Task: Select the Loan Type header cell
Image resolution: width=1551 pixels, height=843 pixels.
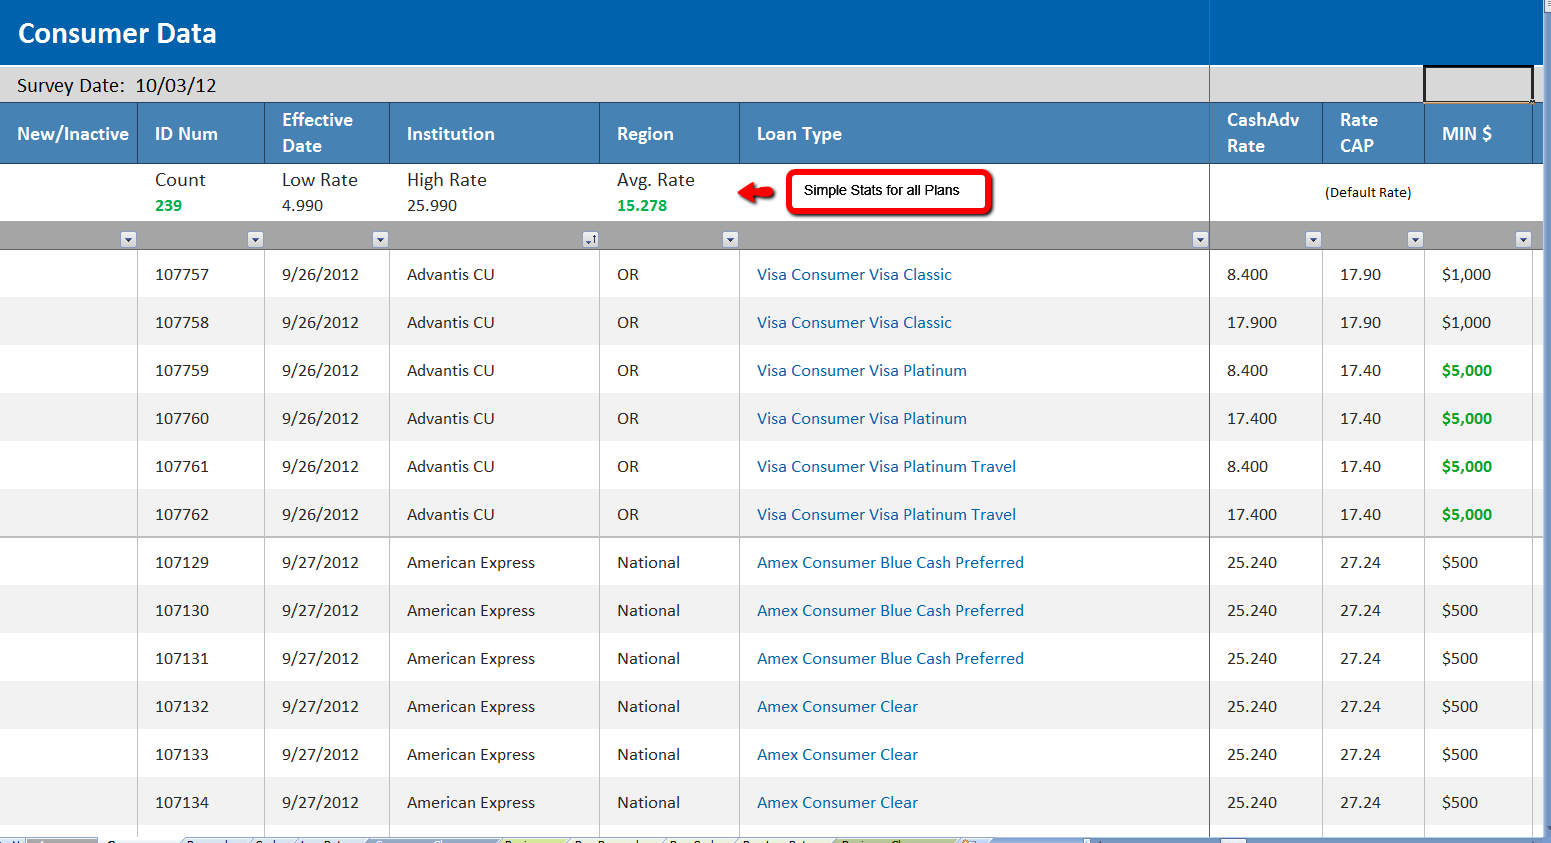Action: click(974, 133)
